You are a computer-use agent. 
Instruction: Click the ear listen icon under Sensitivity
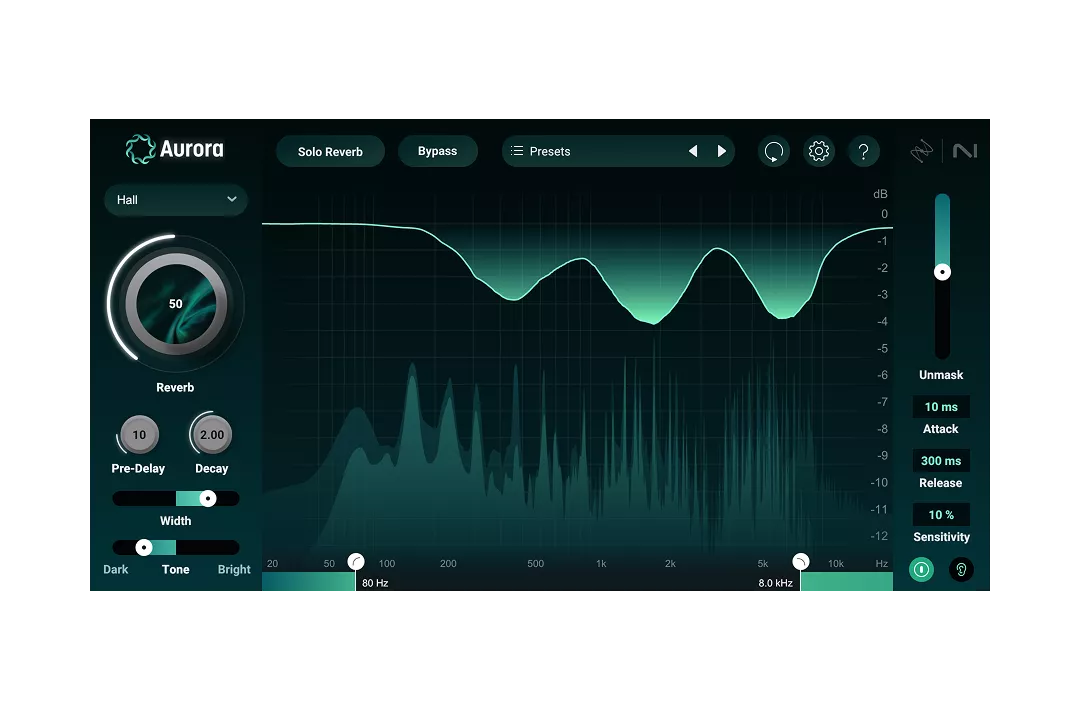pyautogui.click(x=961, y=570)
